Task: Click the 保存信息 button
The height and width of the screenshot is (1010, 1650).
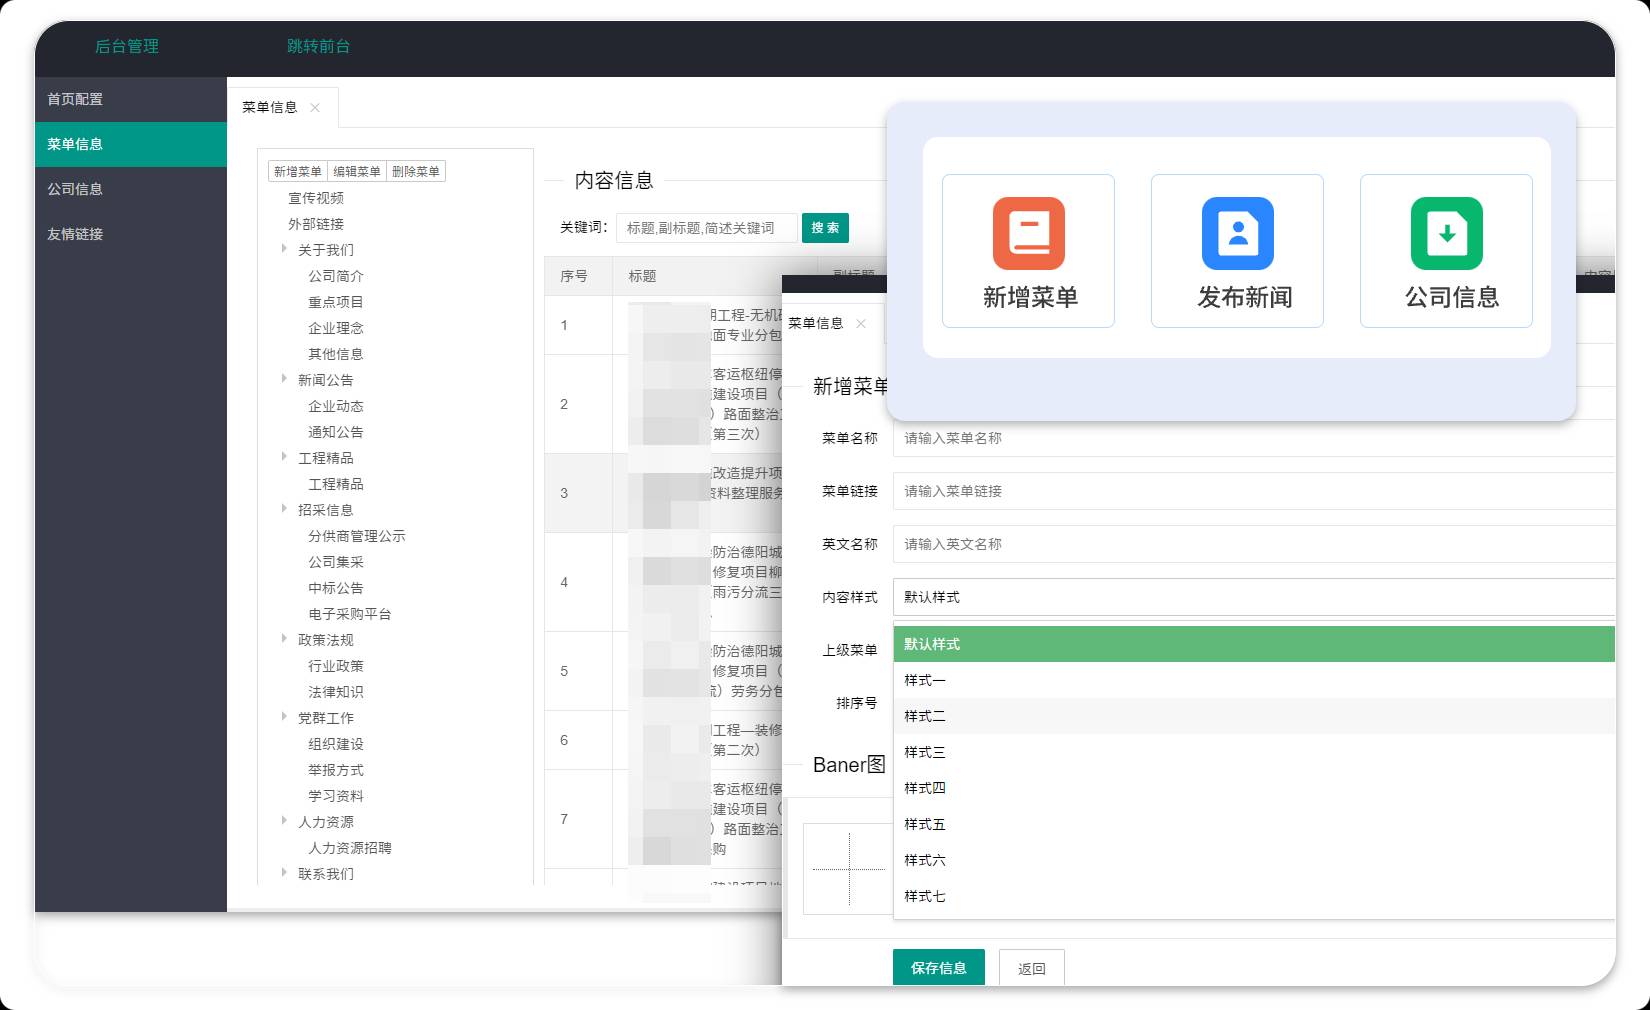Action: click(x=939, y=968)
